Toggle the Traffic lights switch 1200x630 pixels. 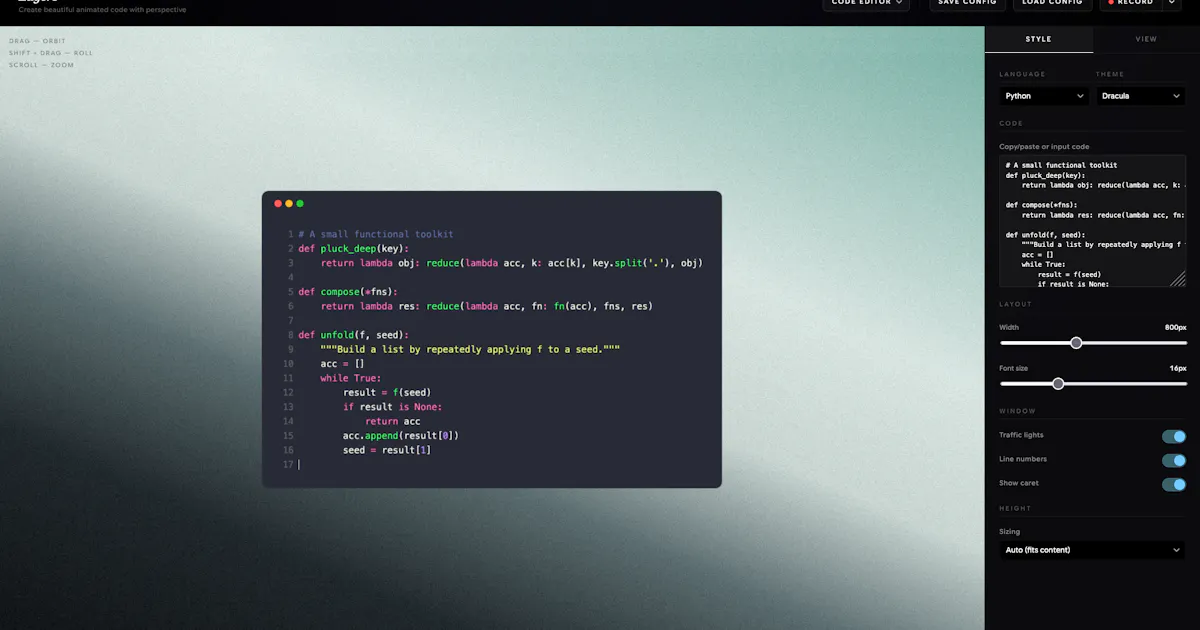click(x=1174, y=436)
